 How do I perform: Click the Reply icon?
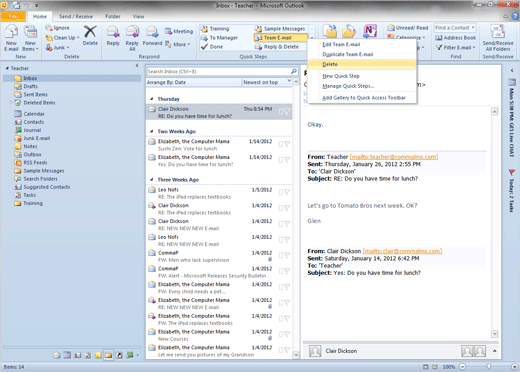pyautogui.click(x=113, y=32)
